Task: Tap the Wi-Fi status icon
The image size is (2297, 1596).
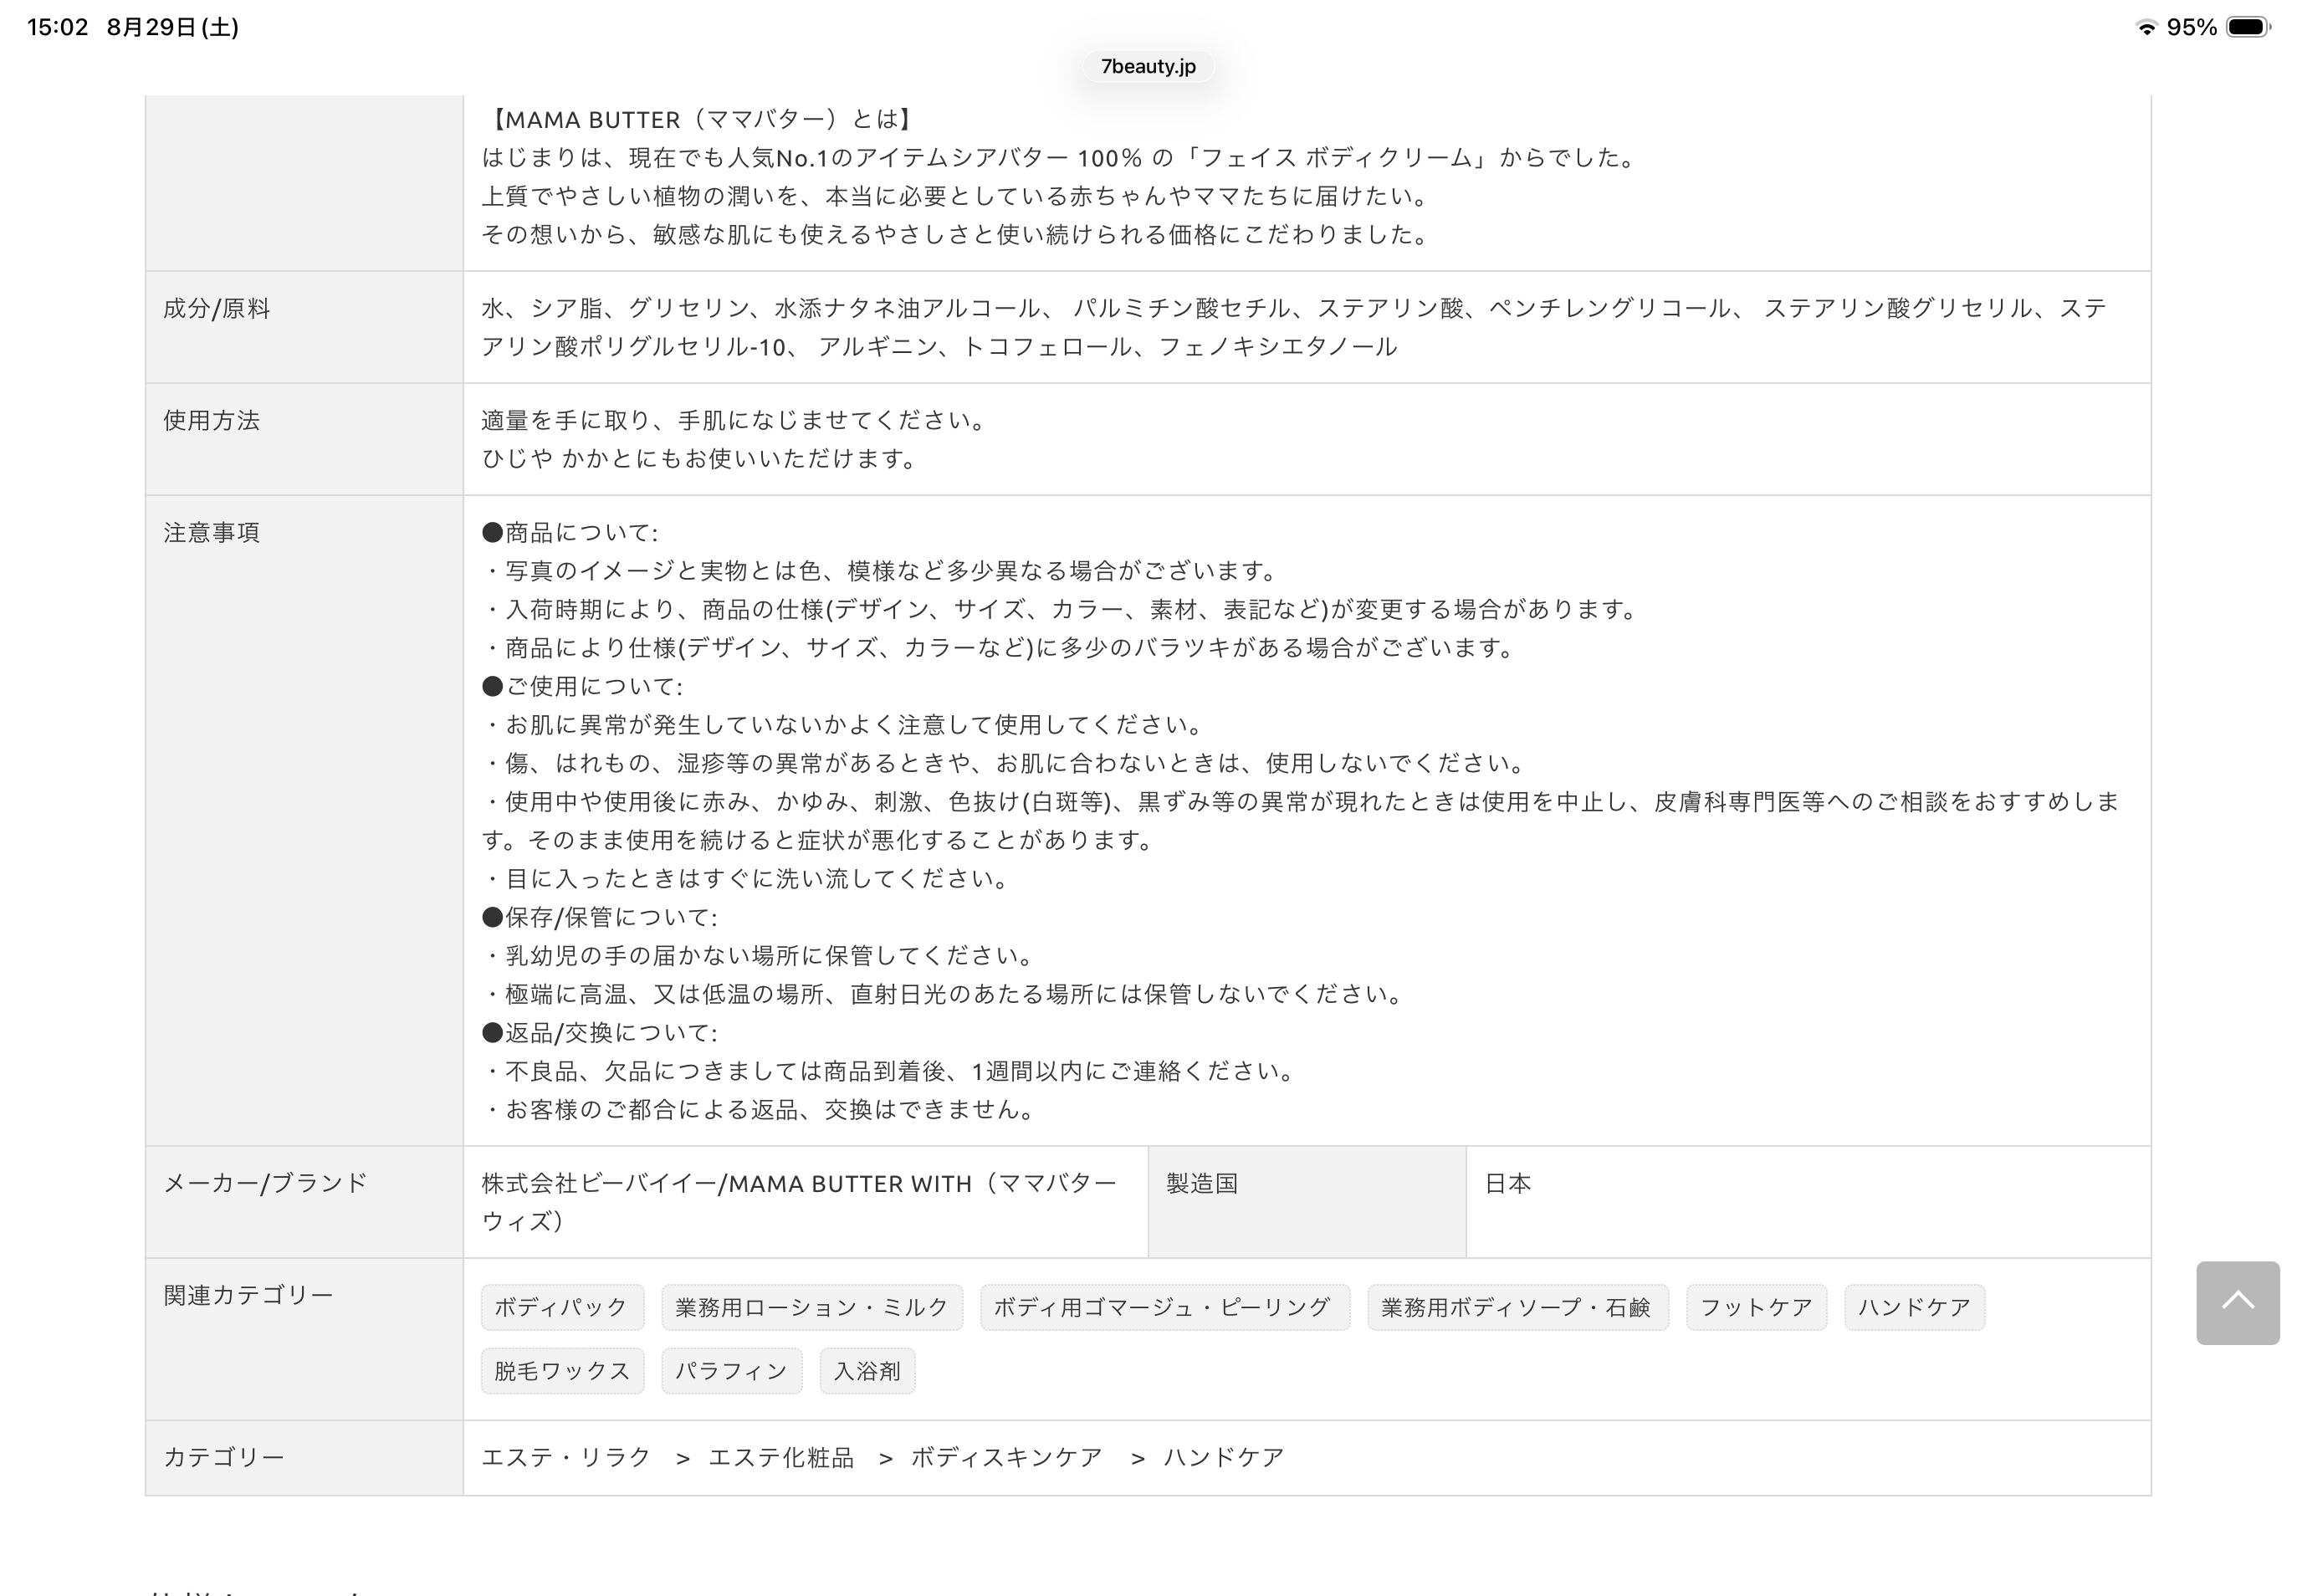Action: pyautogui.click(x=2145, y=28)
